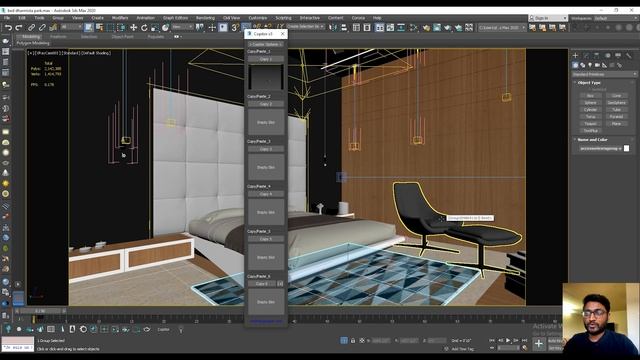Open the Corona menu
640x360 pixels.
pyautogui.click(x=358, y=18)
